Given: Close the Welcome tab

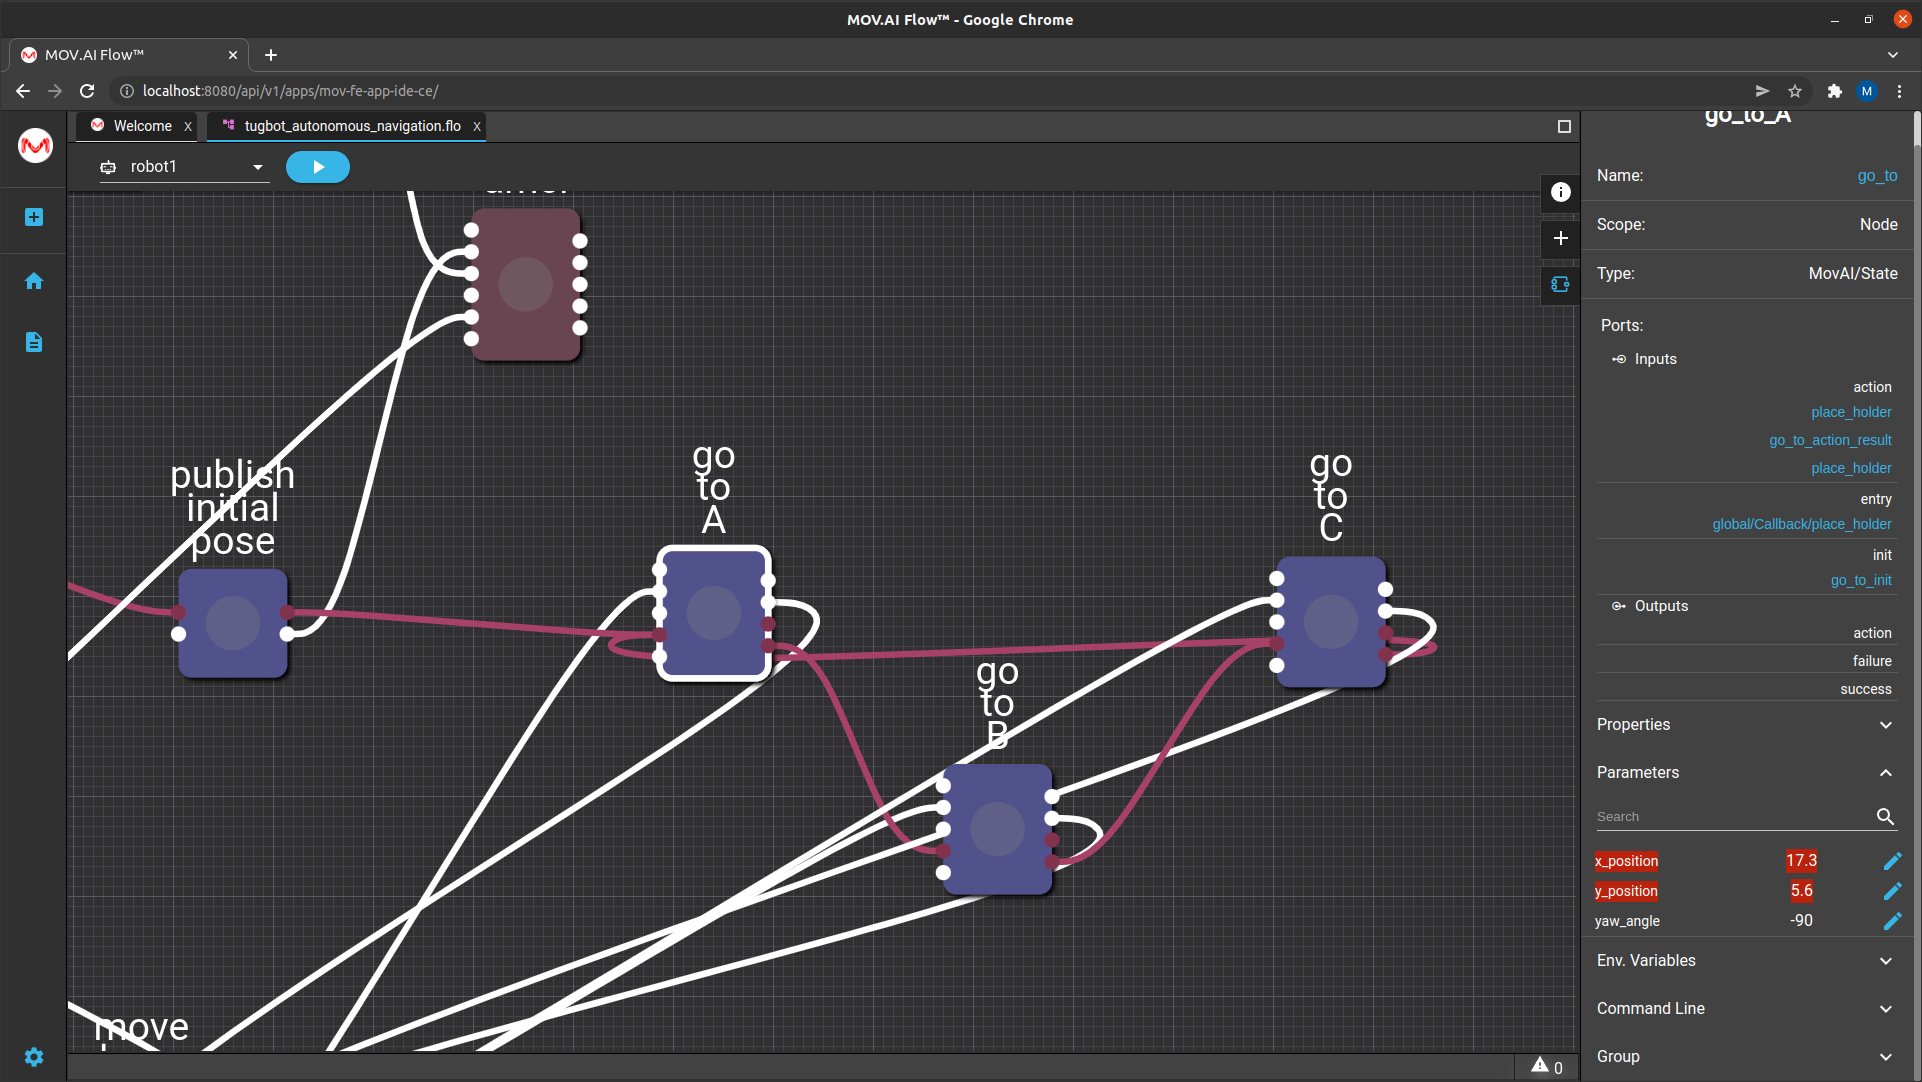Looking at the screenshot, I should pos(187,126).
